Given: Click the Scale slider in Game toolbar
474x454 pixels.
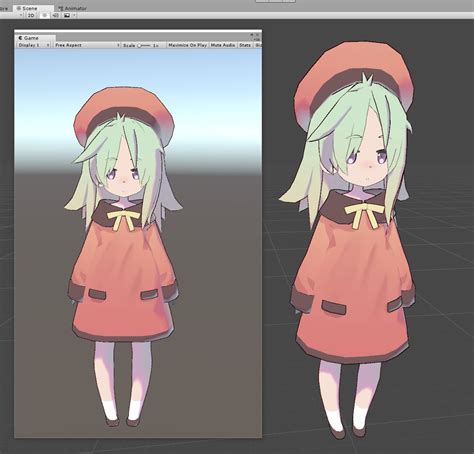Looking at the screenshot, I should pos(144,45).
